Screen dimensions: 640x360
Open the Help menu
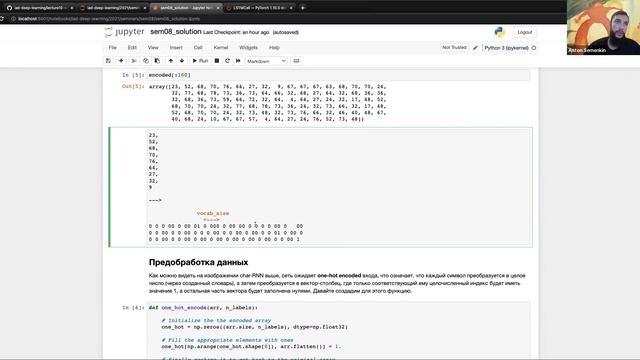pyautogui.click(x=274, y=47)
